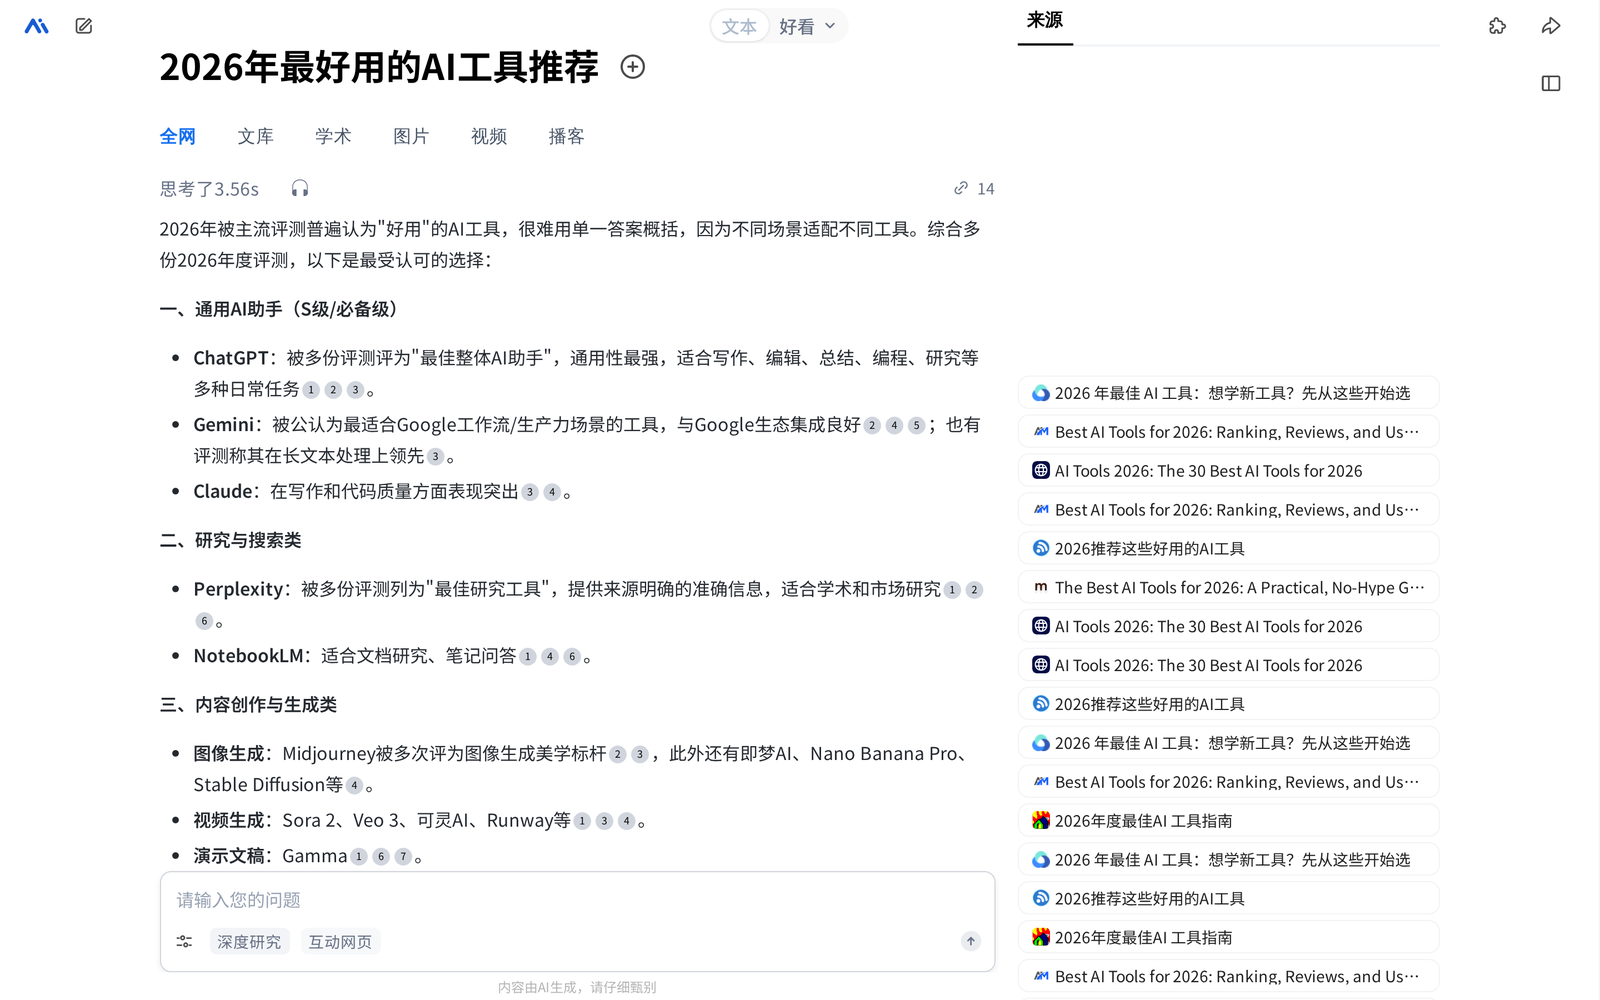Focus the question input field
1600x1000 pixels.
(577, 900)
